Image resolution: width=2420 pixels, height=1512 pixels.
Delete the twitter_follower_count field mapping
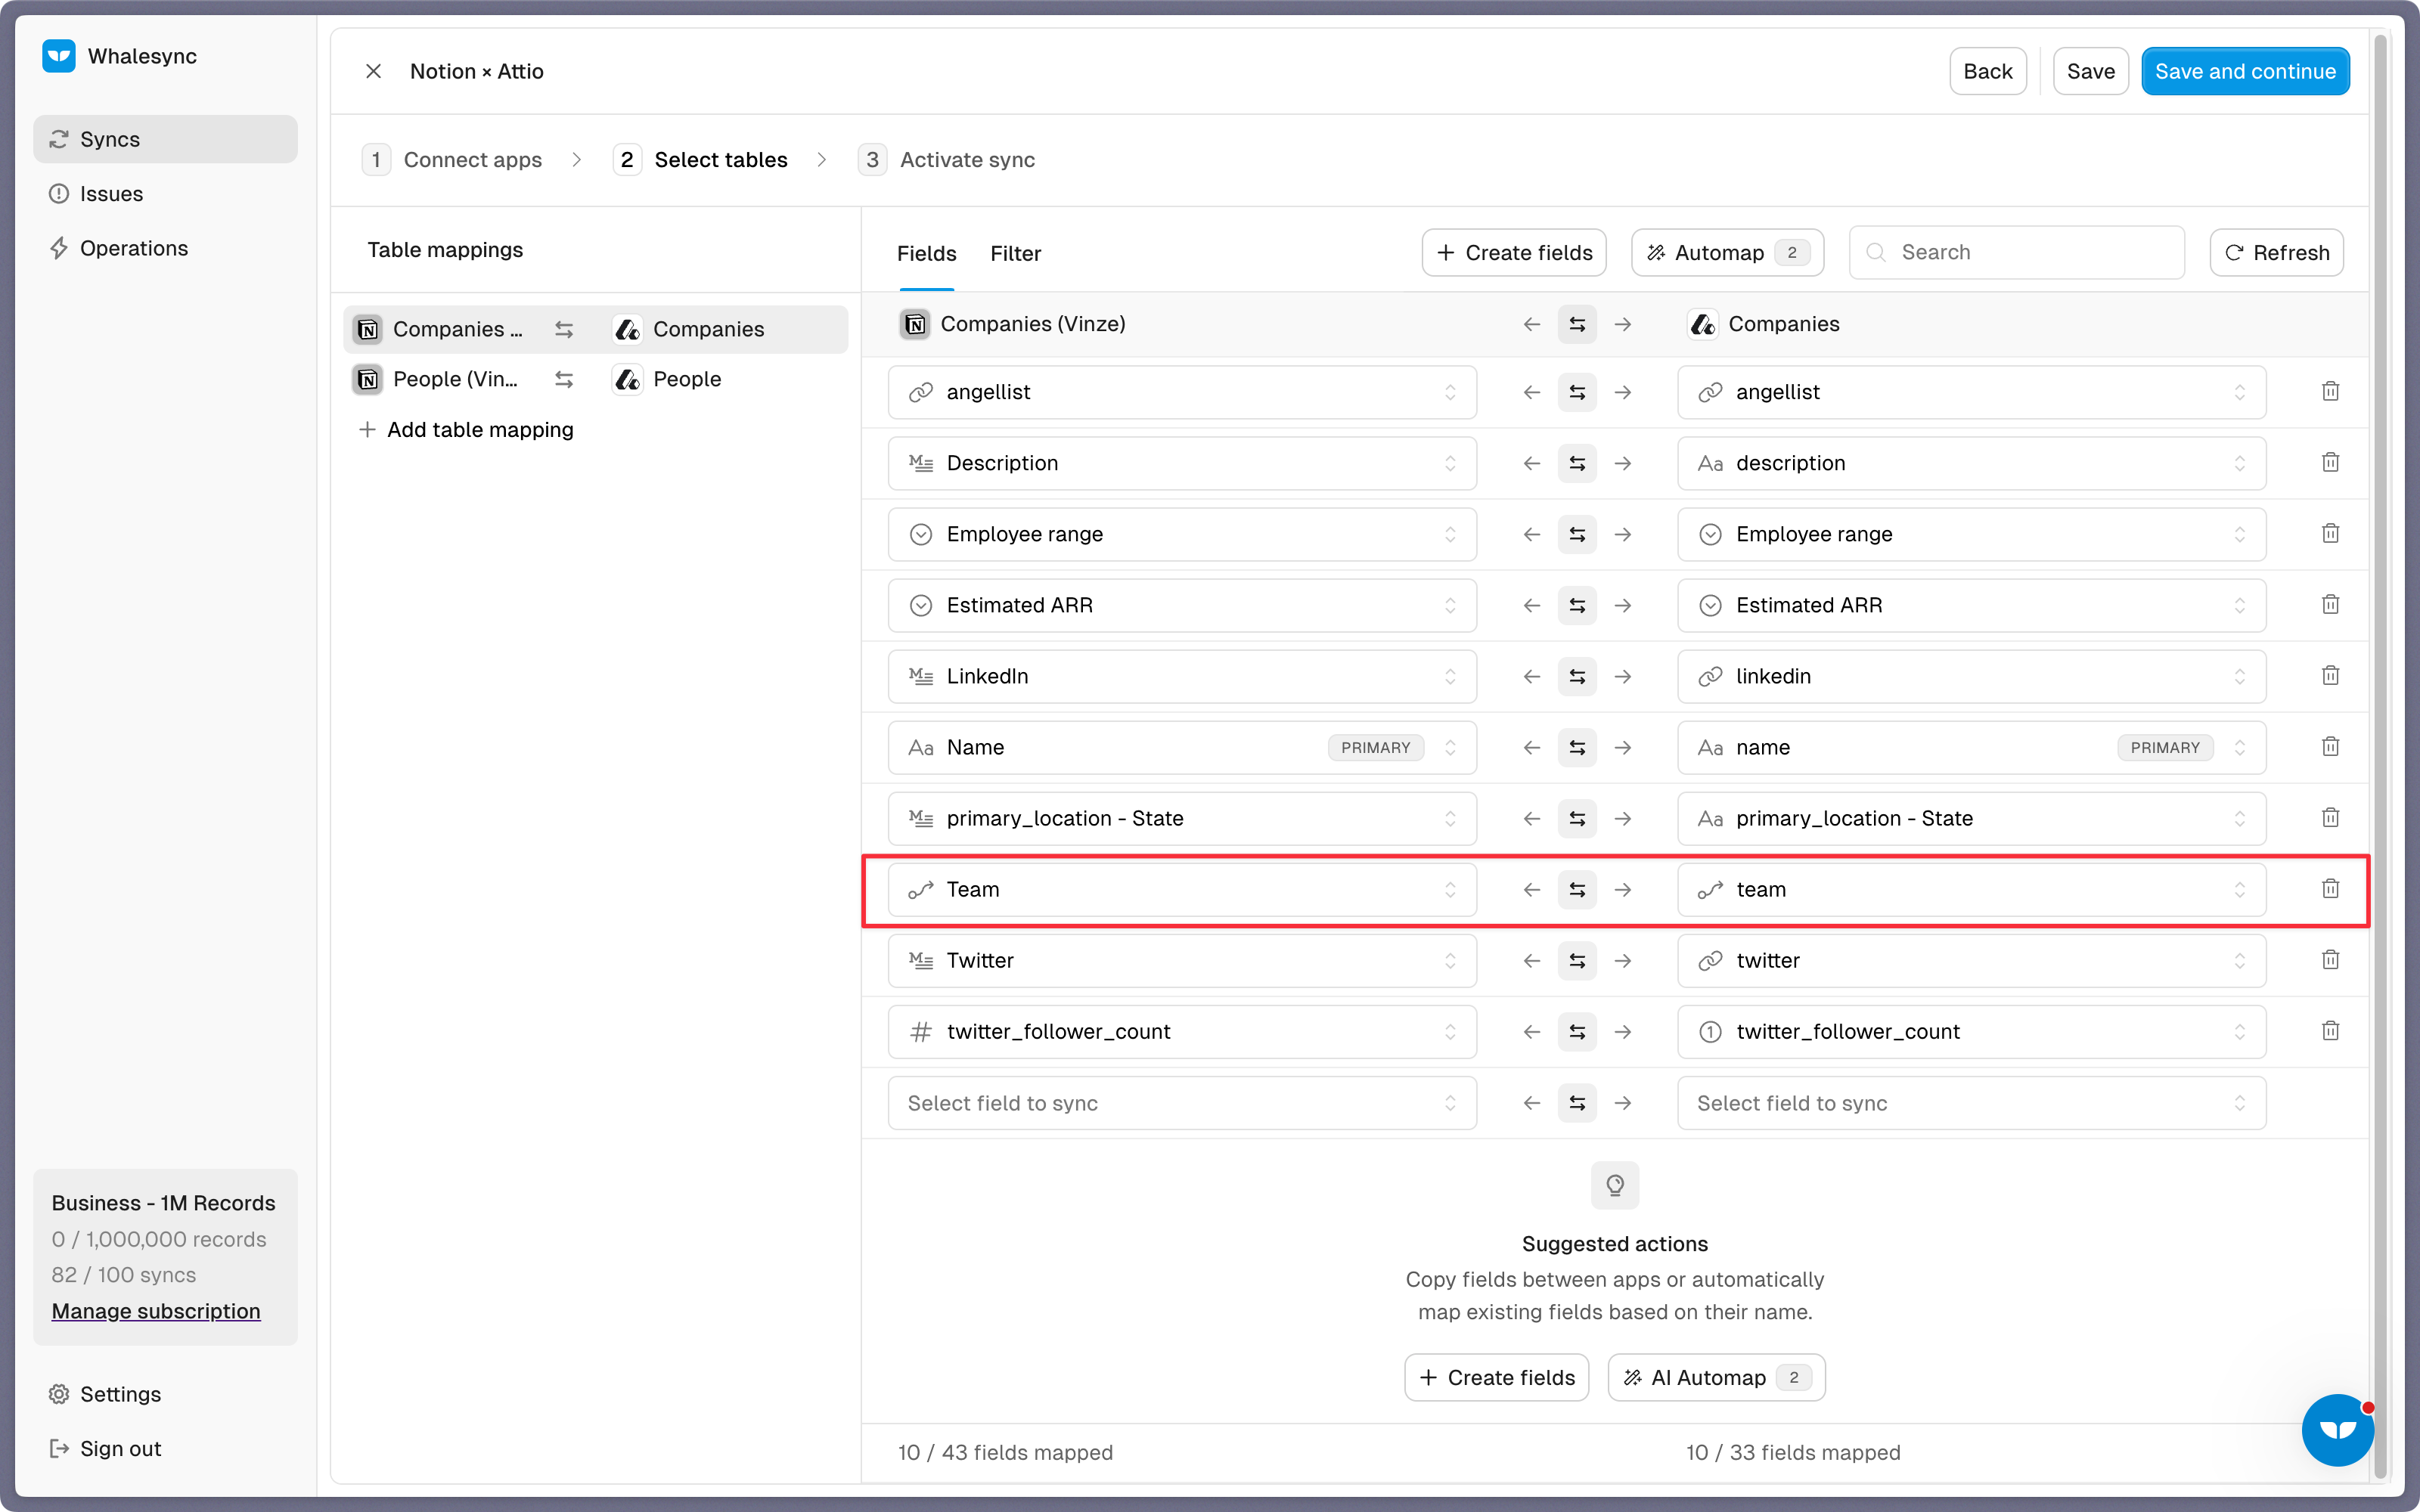tap(2330, 1030)
